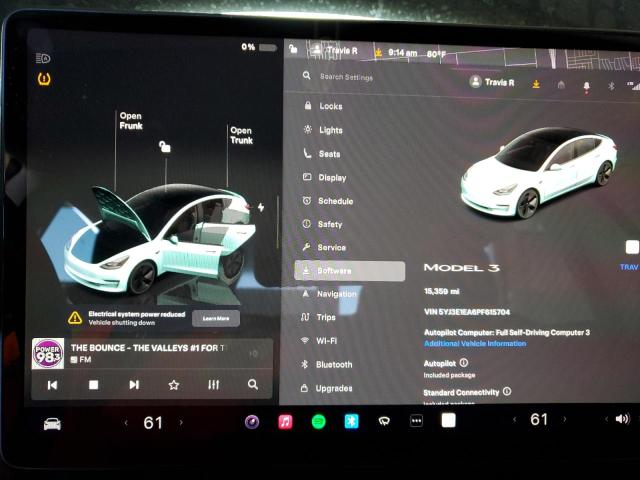Image resolution: width=640 pixels, height=480 pixels.
Task: Stop radio playback
Action: (93, 385)
